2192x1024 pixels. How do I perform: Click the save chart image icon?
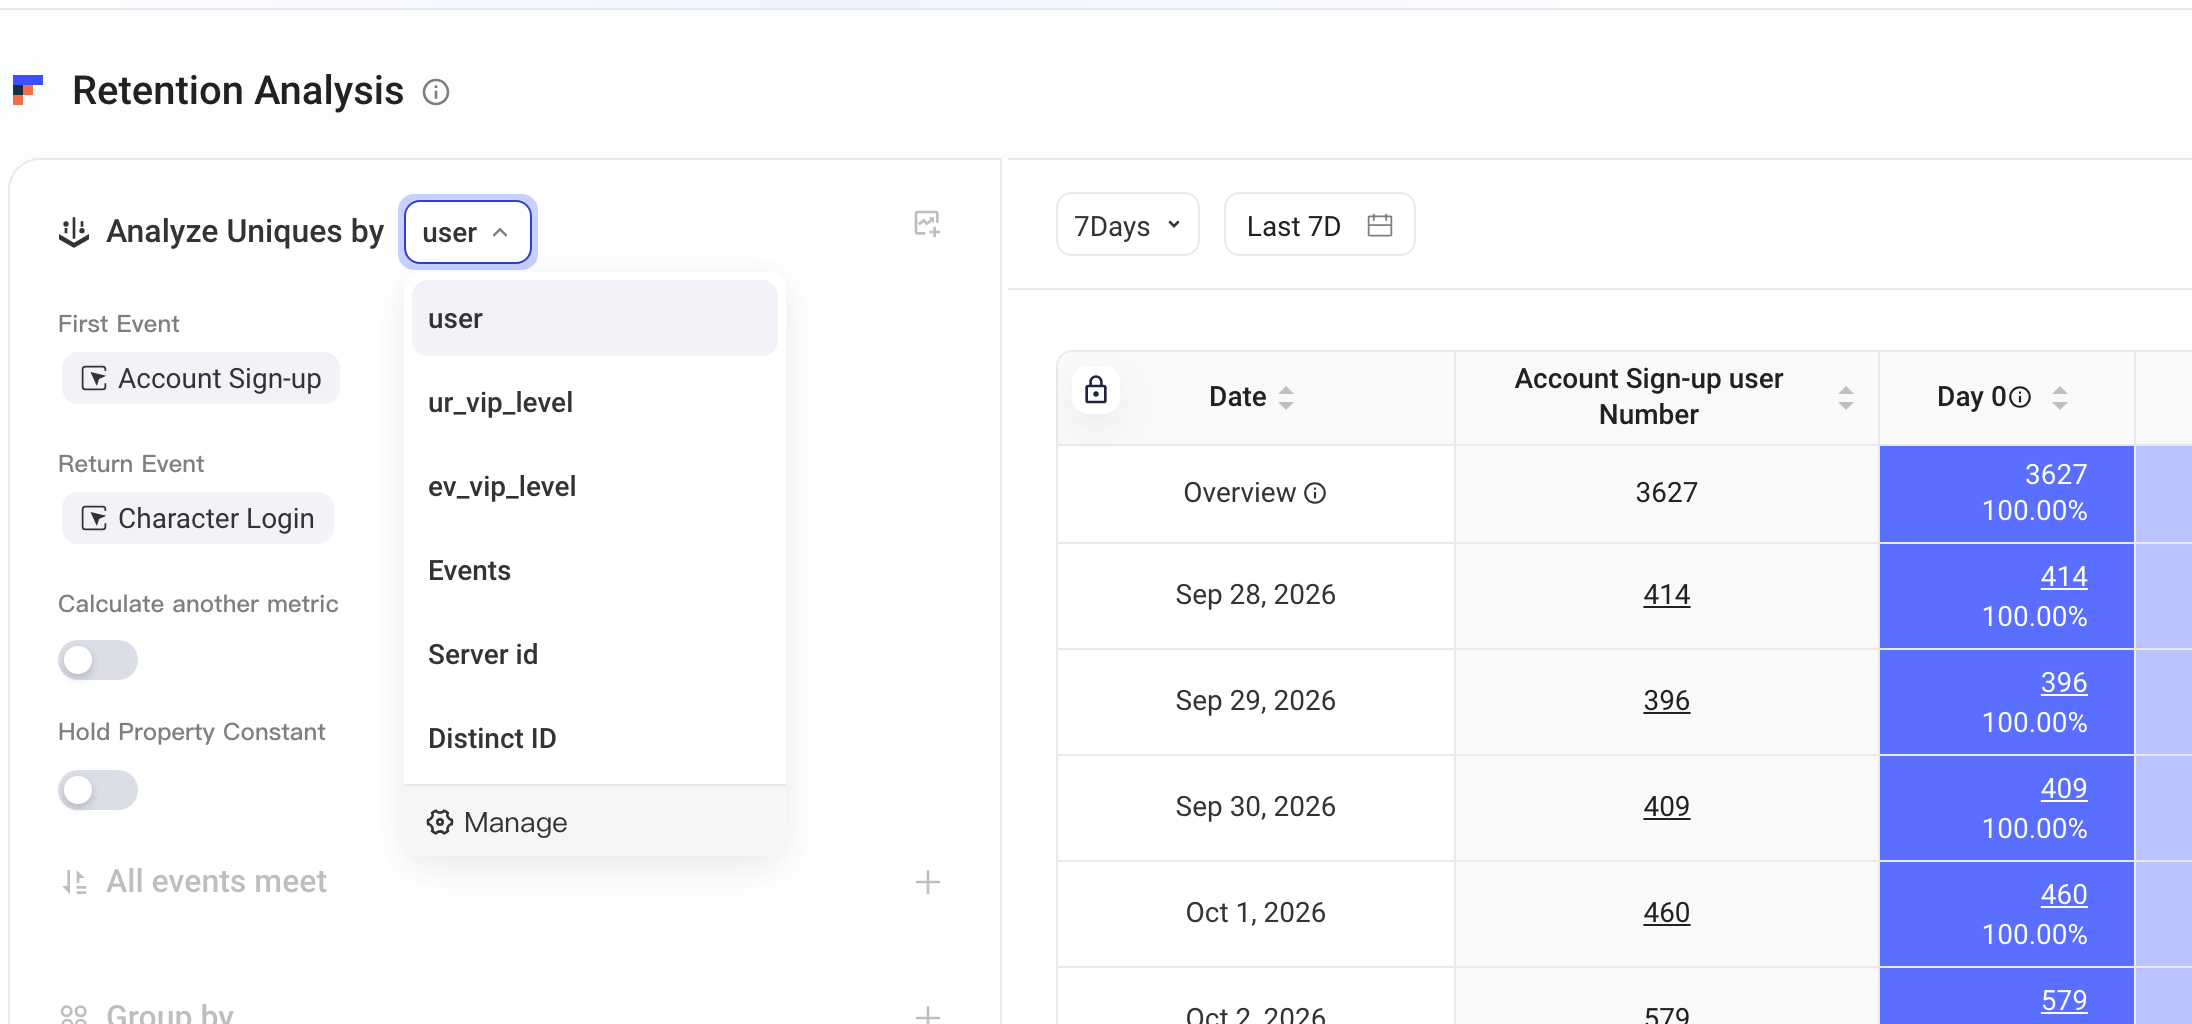(927, 224)
